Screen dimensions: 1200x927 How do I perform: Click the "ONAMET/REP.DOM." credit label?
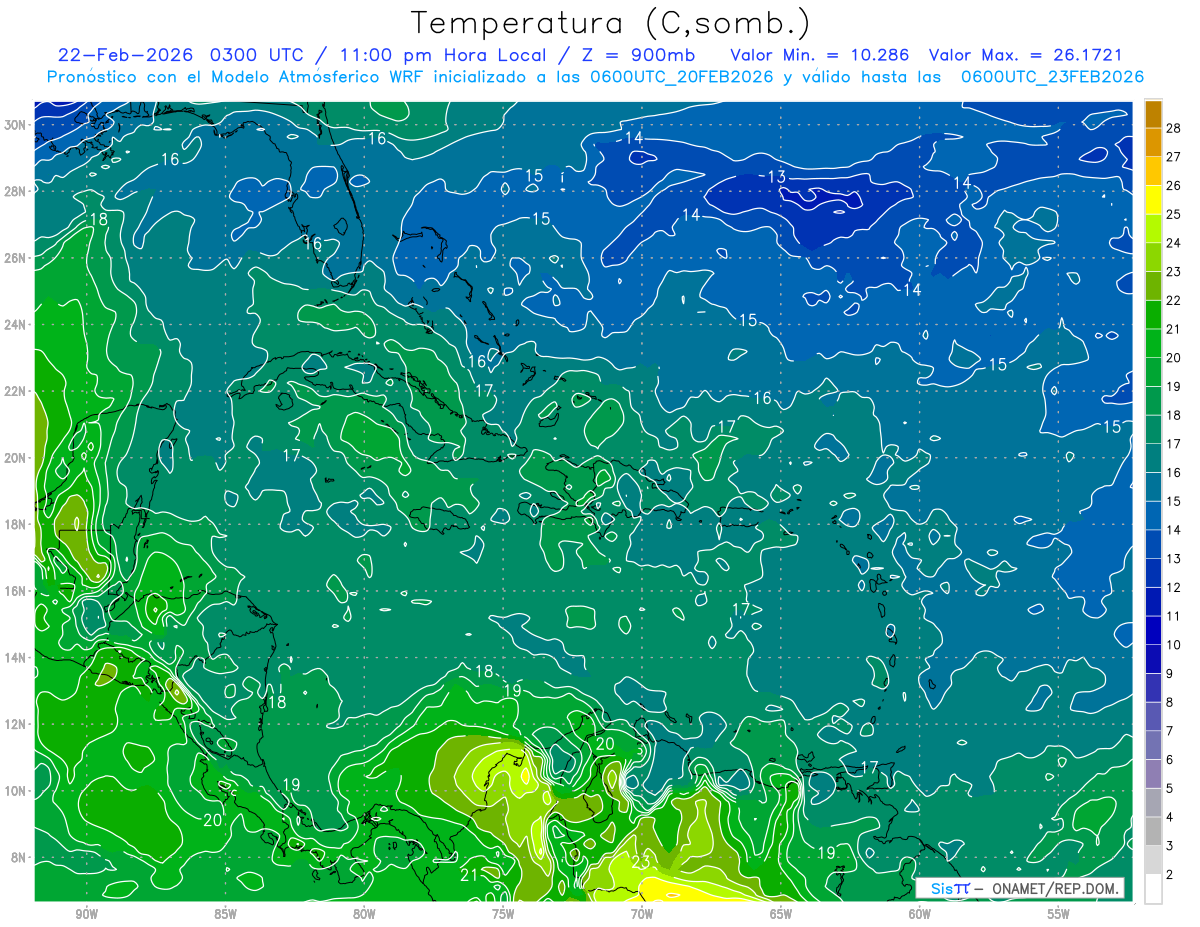click(1057, 888)
